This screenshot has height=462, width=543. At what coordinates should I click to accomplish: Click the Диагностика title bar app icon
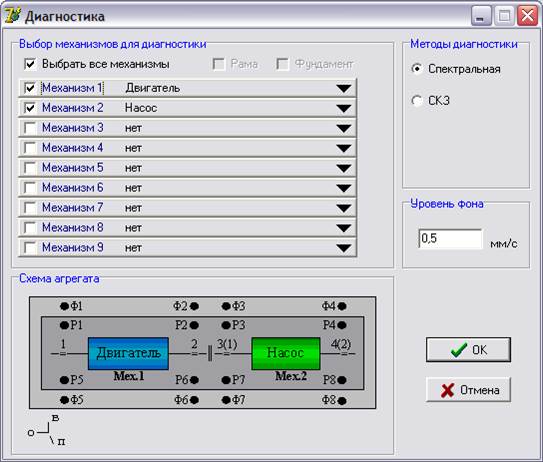coord(12,16)
